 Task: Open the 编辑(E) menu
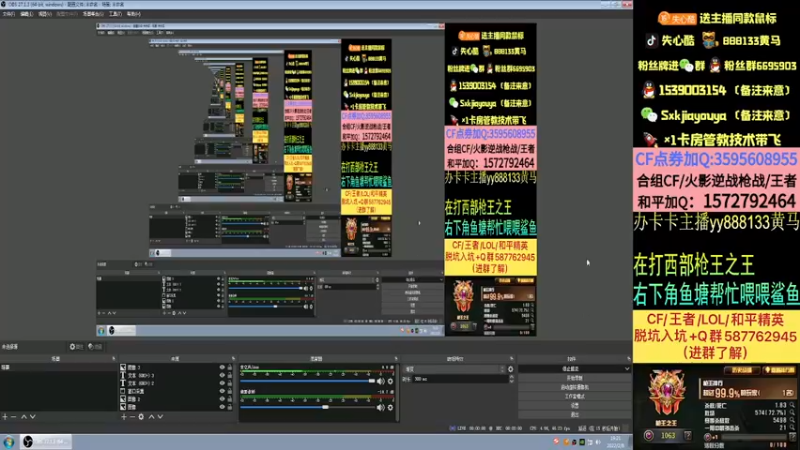(x=27, y=14)
